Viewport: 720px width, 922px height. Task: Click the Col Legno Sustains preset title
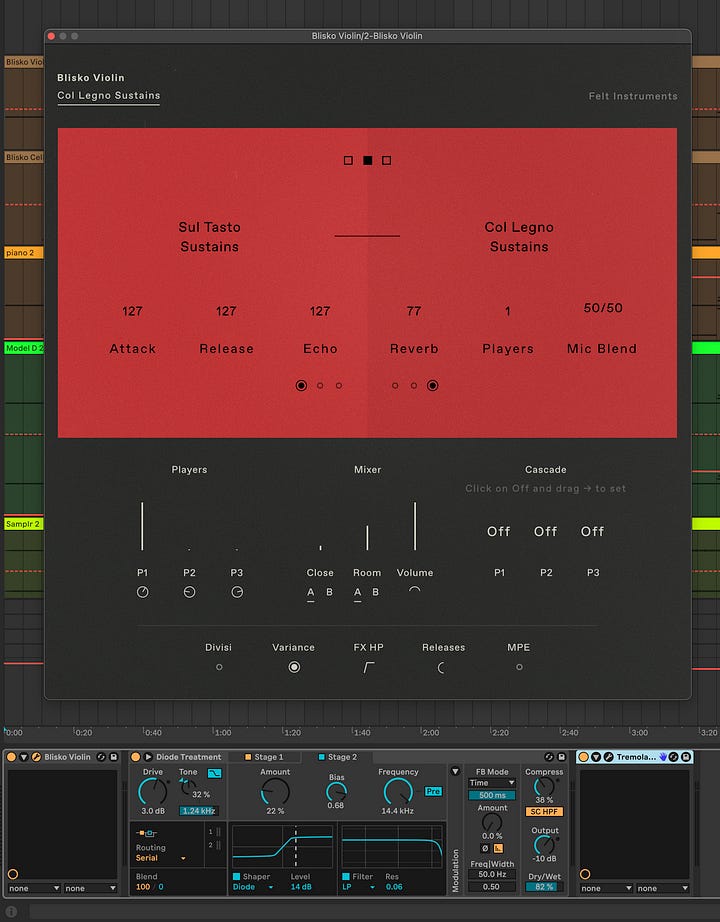(108, 95)
